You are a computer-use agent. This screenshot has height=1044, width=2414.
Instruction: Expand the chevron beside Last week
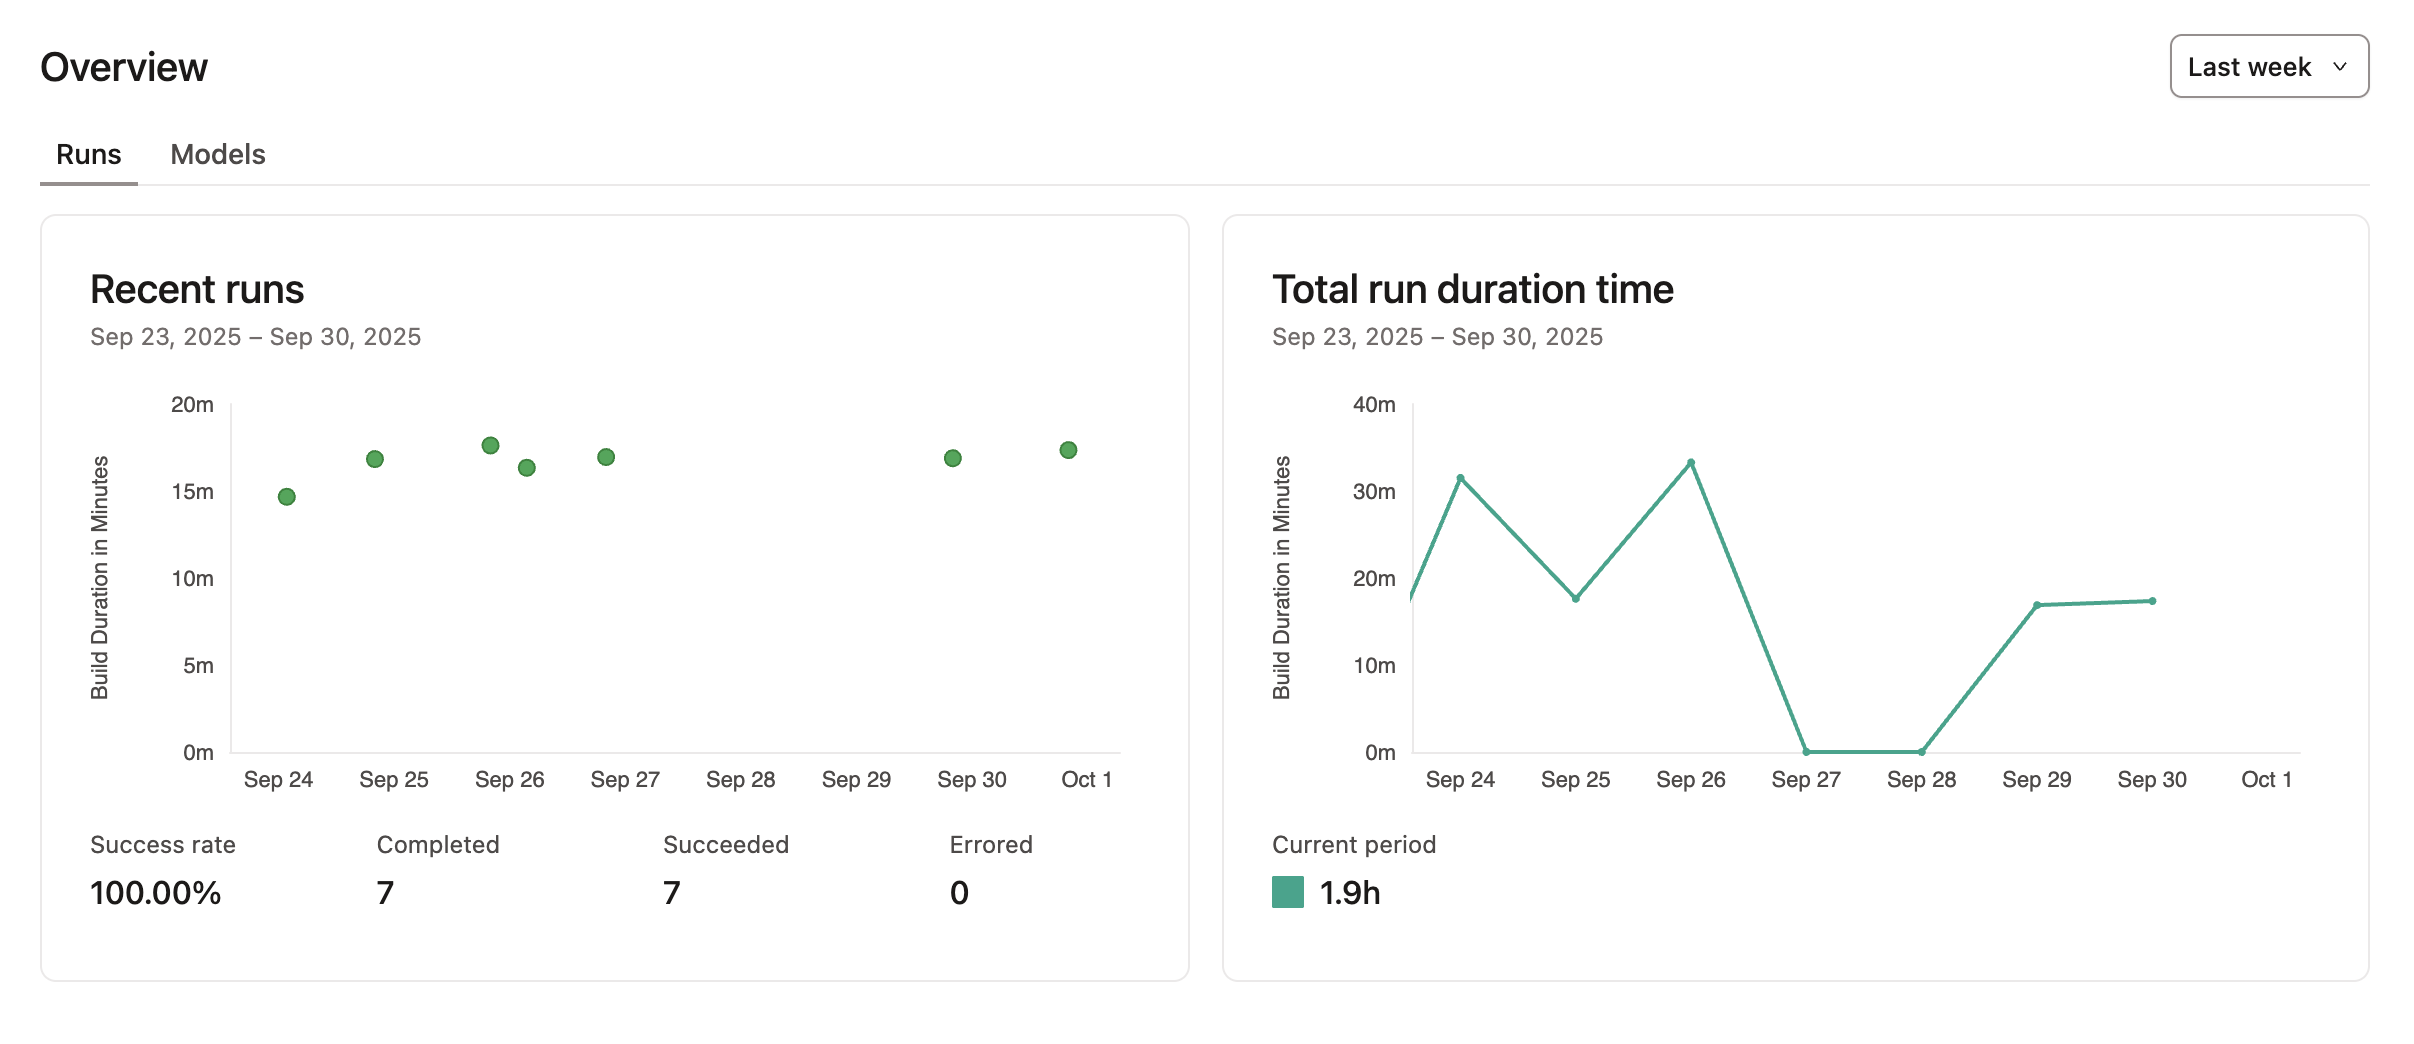tap(2340, 66)
